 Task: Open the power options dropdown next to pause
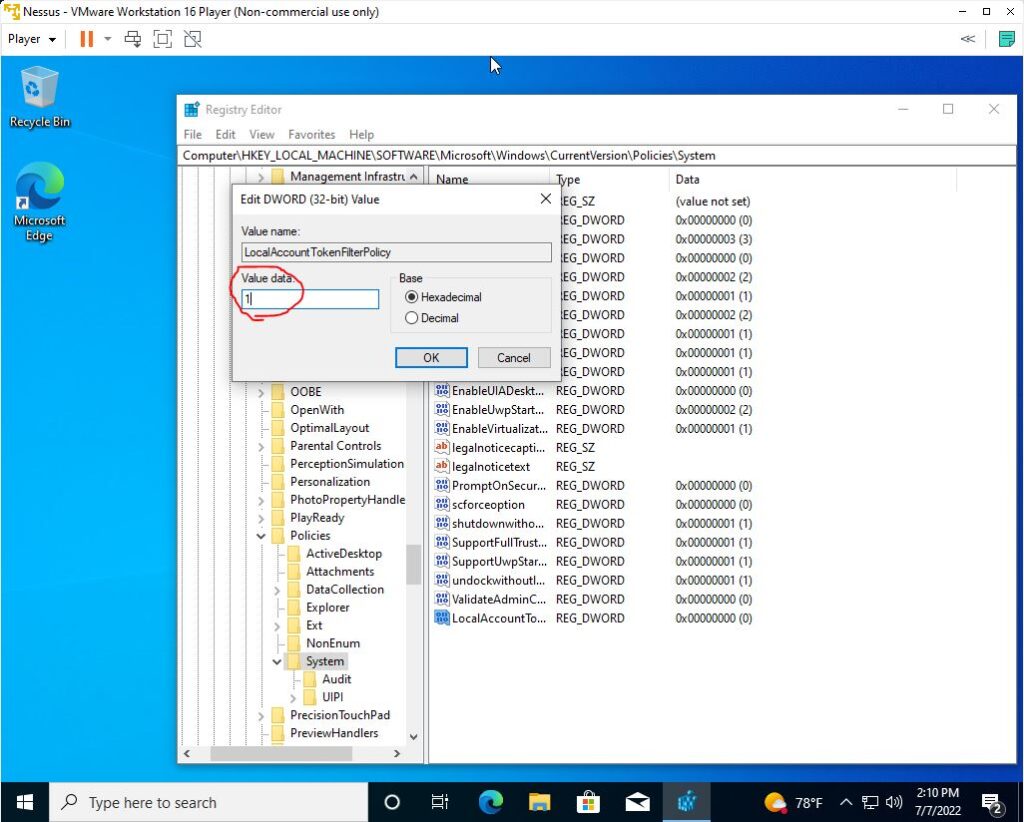point(108,39)
